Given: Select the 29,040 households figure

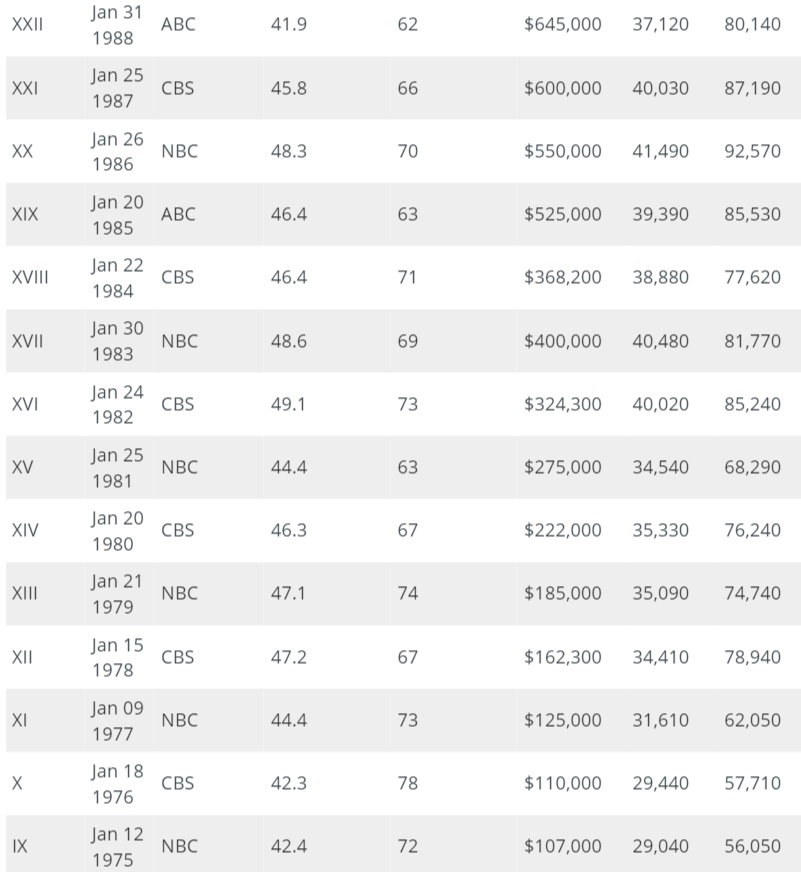Looking at the screenshot, I should 660,846.
